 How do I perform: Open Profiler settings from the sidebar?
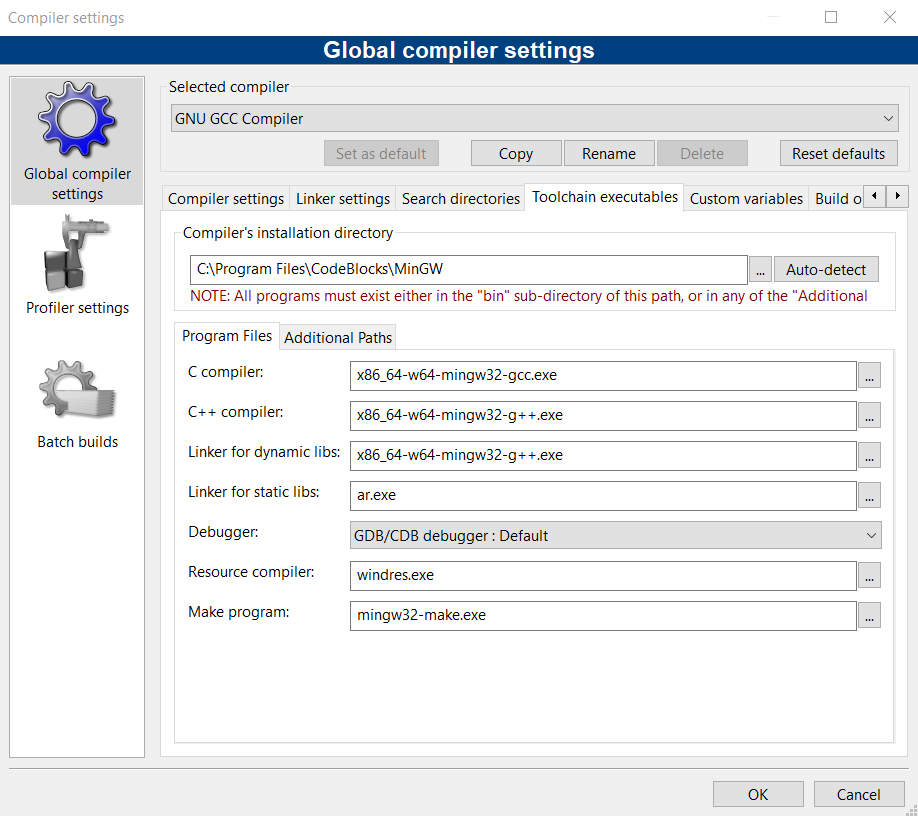point(77,256)
